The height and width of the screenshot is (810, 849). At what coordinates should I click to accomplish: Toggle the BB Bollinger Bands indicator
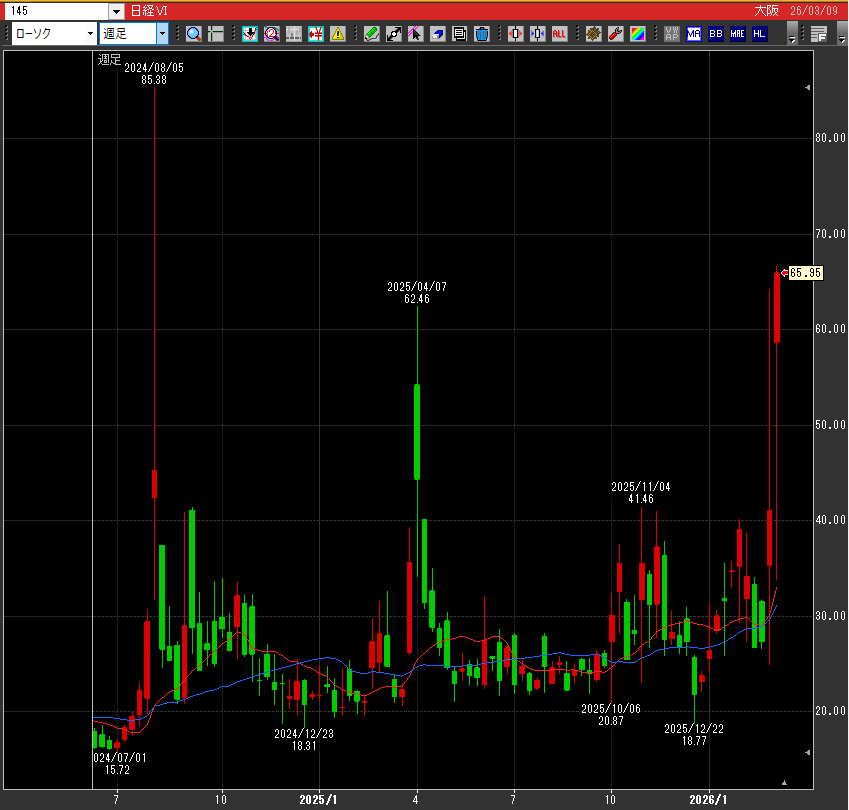point(716,34)
